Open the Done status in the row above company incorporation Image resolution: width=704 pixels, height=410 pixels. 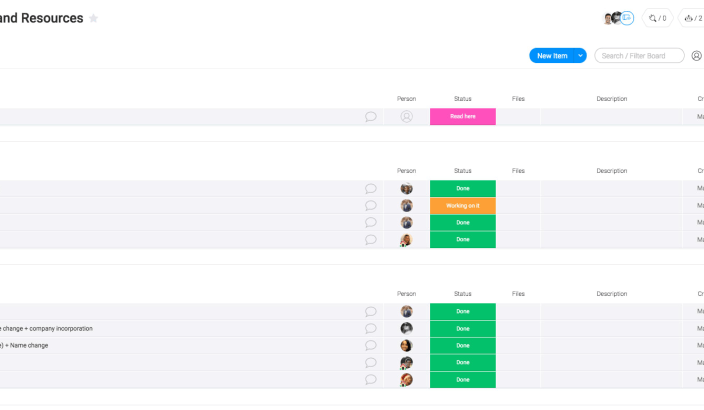click(x=462, y=312)
